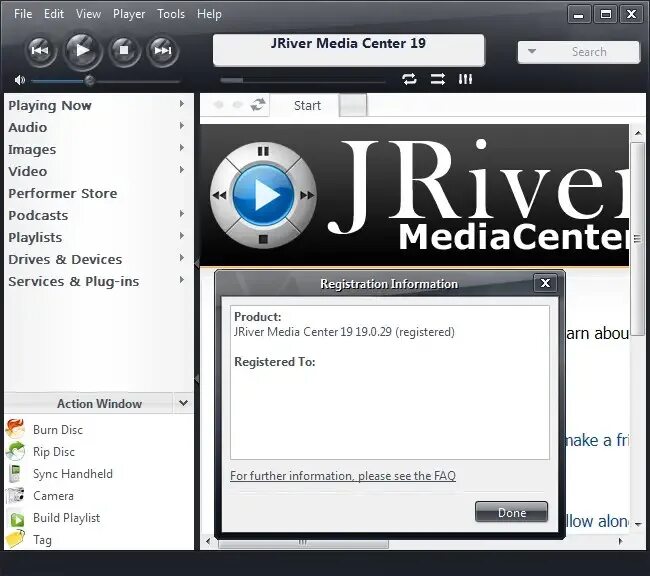Open the Tools menu

click(x=171, y=14)
